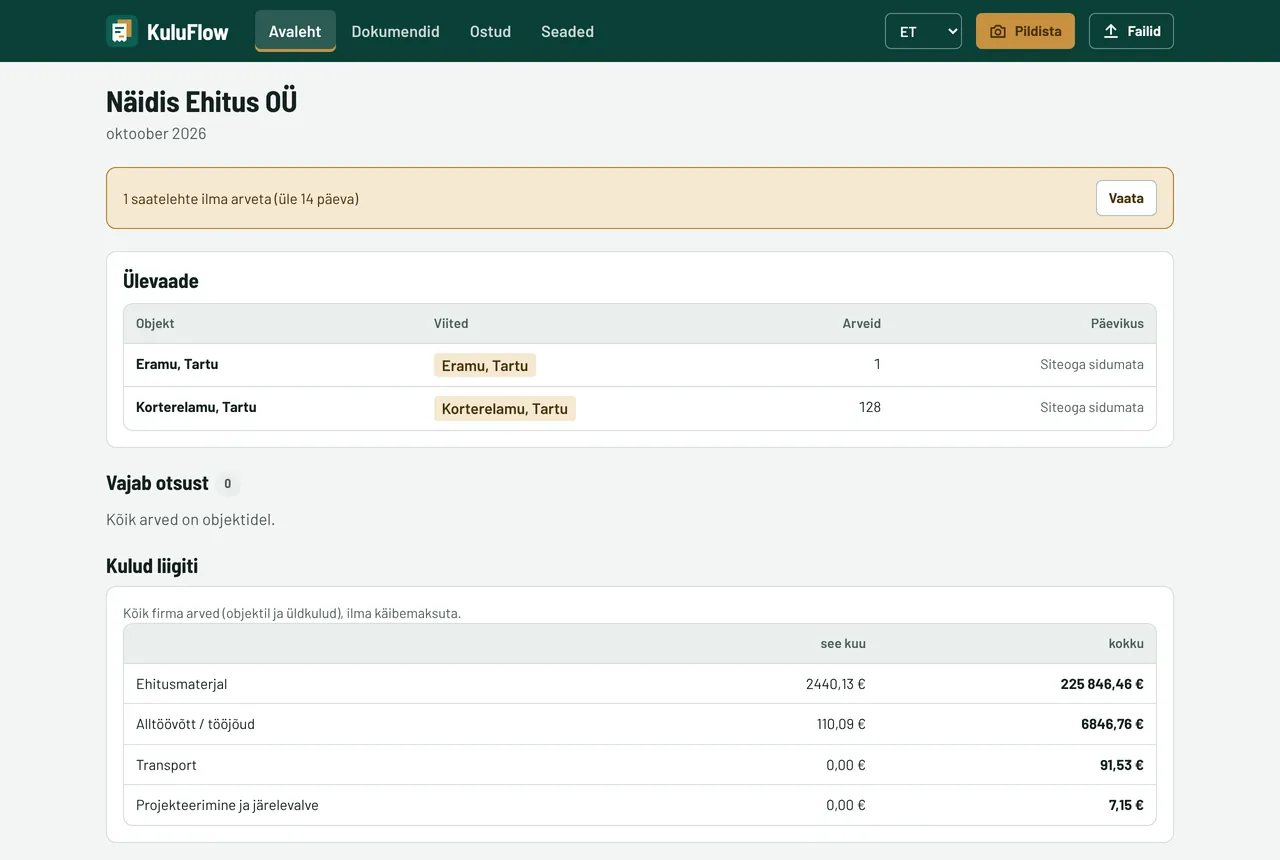Image resolution: width=1280 pixels, height=860 pixels.
Task: Click the Viited column header
Action: tap(451, 323)
